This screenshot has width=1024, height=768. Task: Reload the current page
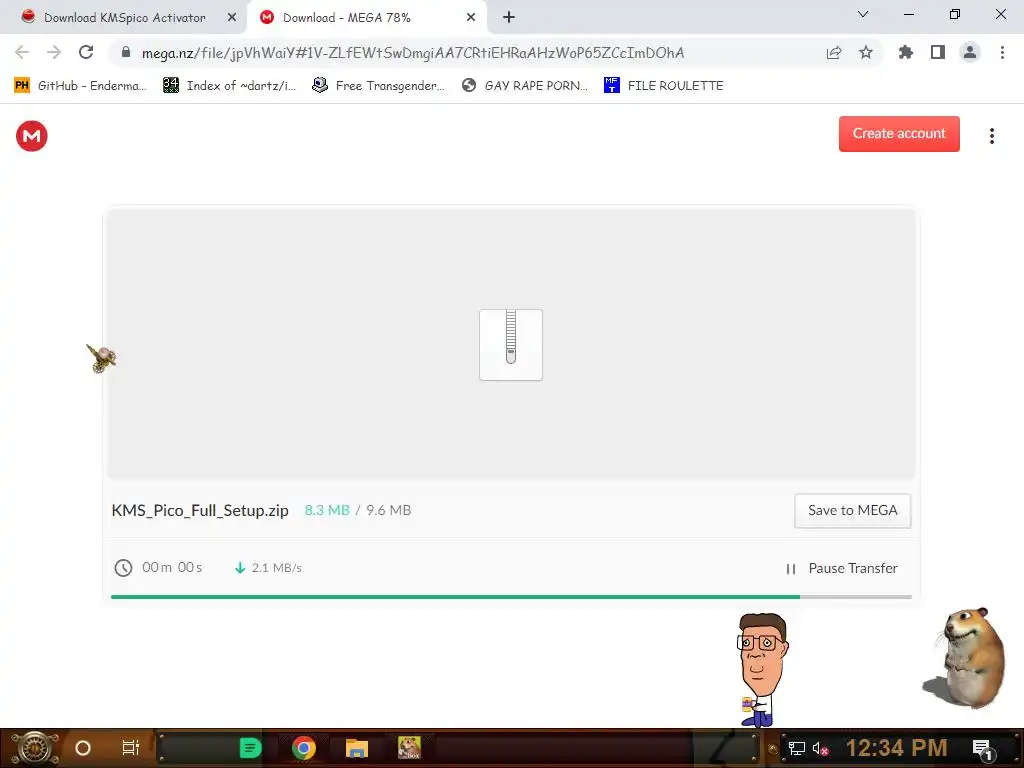click(x=86, y=52)
